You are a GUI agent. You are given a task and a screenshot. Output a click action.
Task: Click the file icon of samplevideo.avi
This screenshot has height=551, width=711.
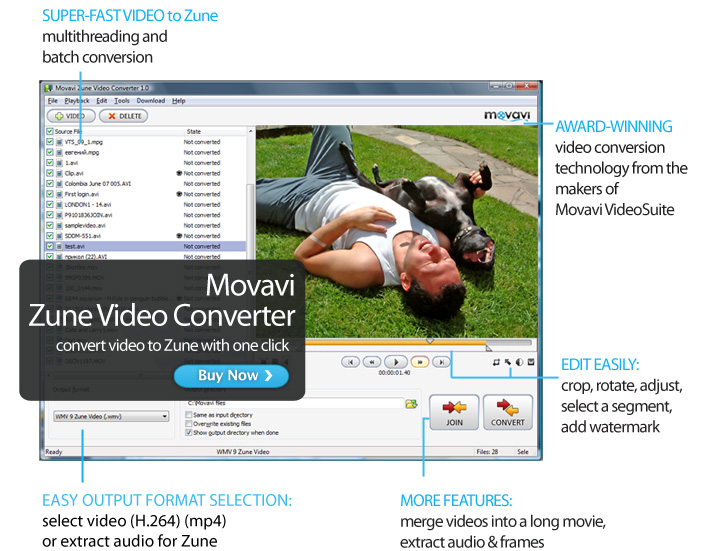pyautogui.click(x=59, y=225)
